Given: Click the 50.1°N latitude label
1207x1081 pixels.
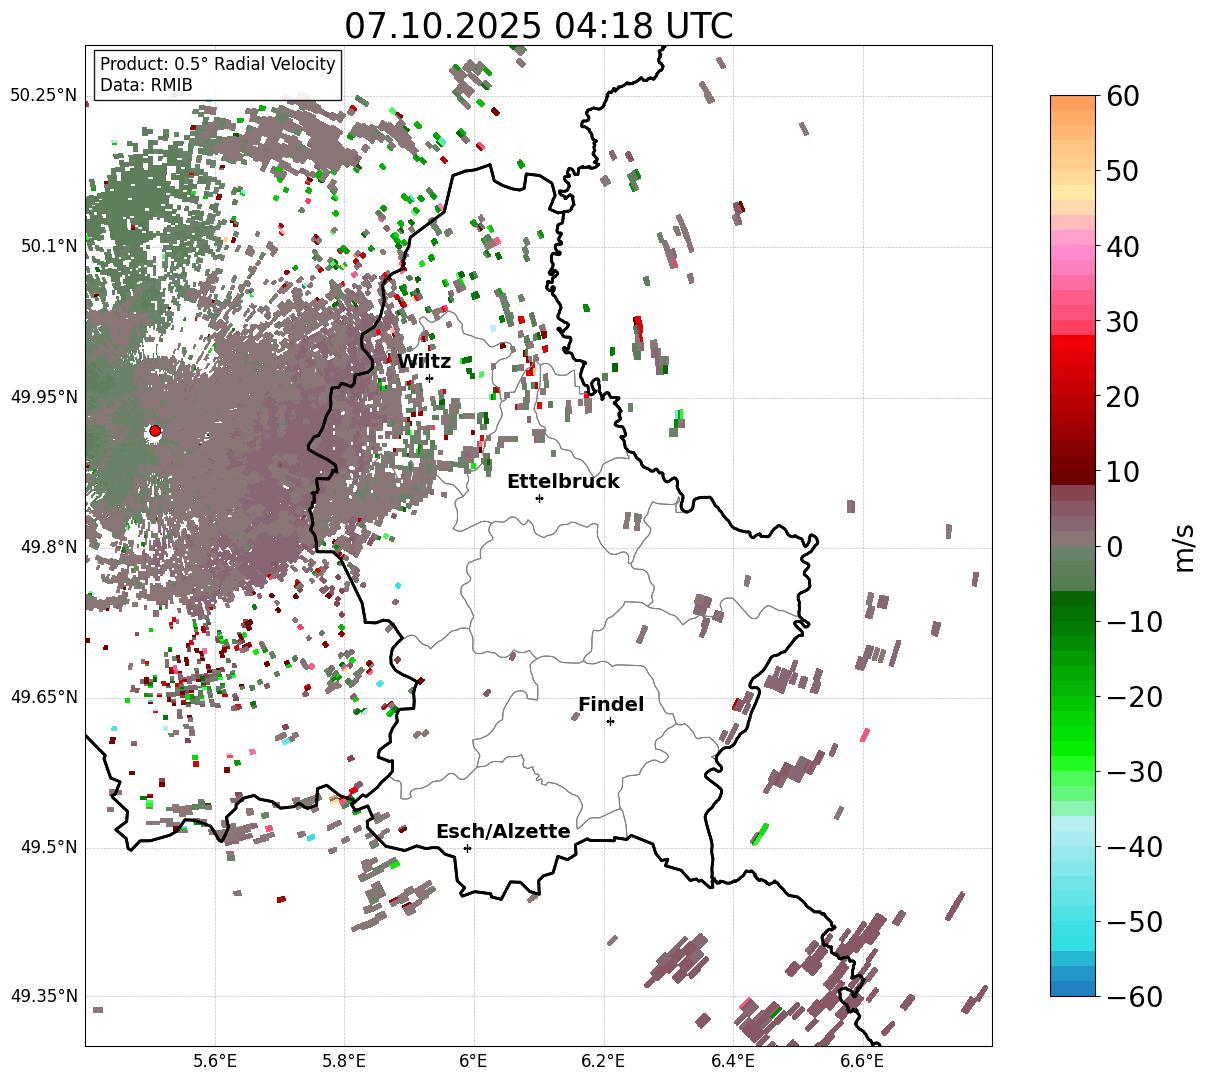Looking at the screenshot, I should coord(48,246).
